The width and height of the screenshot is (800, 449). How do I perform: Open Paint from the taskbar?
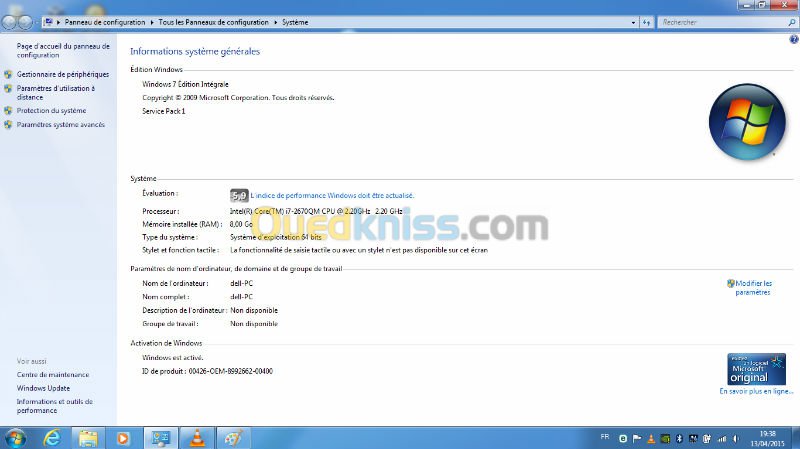[233, 438]
